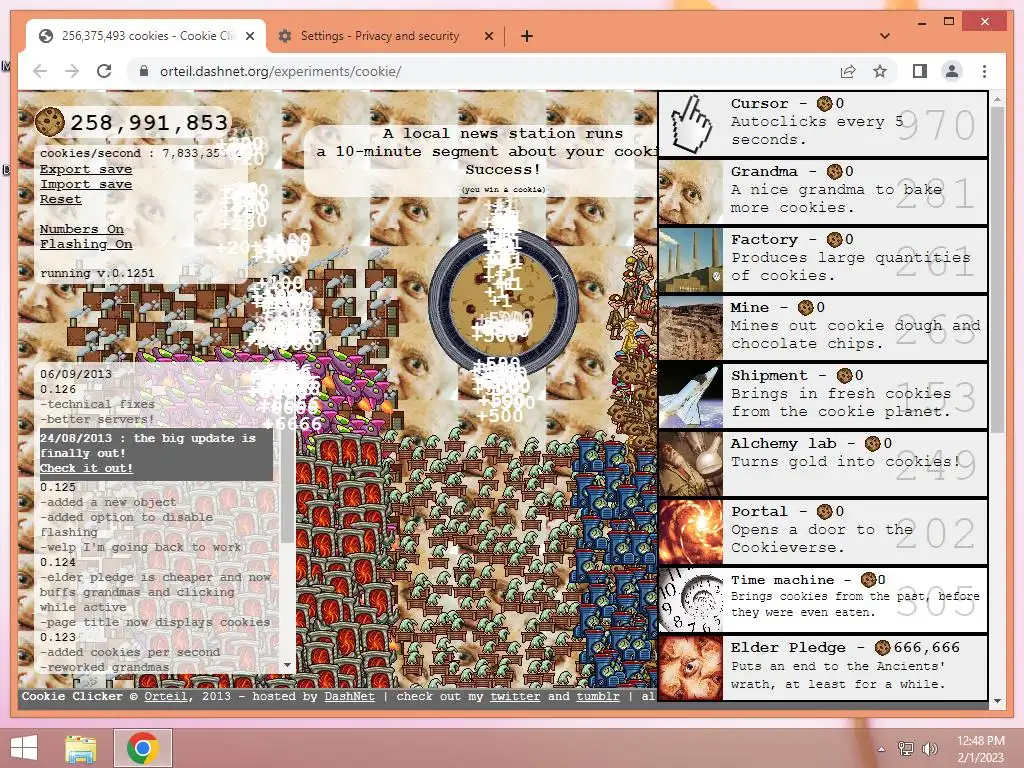View site info via the padlock icon
This screenshot has height=768, width=1024.
click(144, 71)
